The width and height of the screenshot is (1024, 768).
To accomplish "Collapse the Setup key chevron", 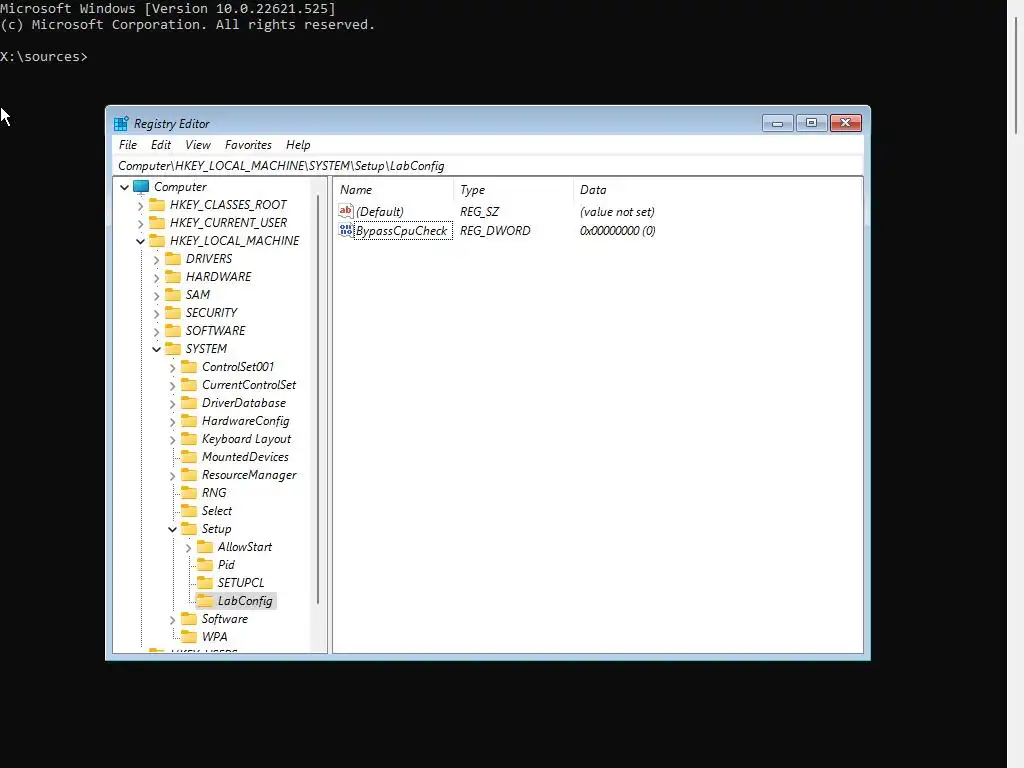I will coord(172,530).
